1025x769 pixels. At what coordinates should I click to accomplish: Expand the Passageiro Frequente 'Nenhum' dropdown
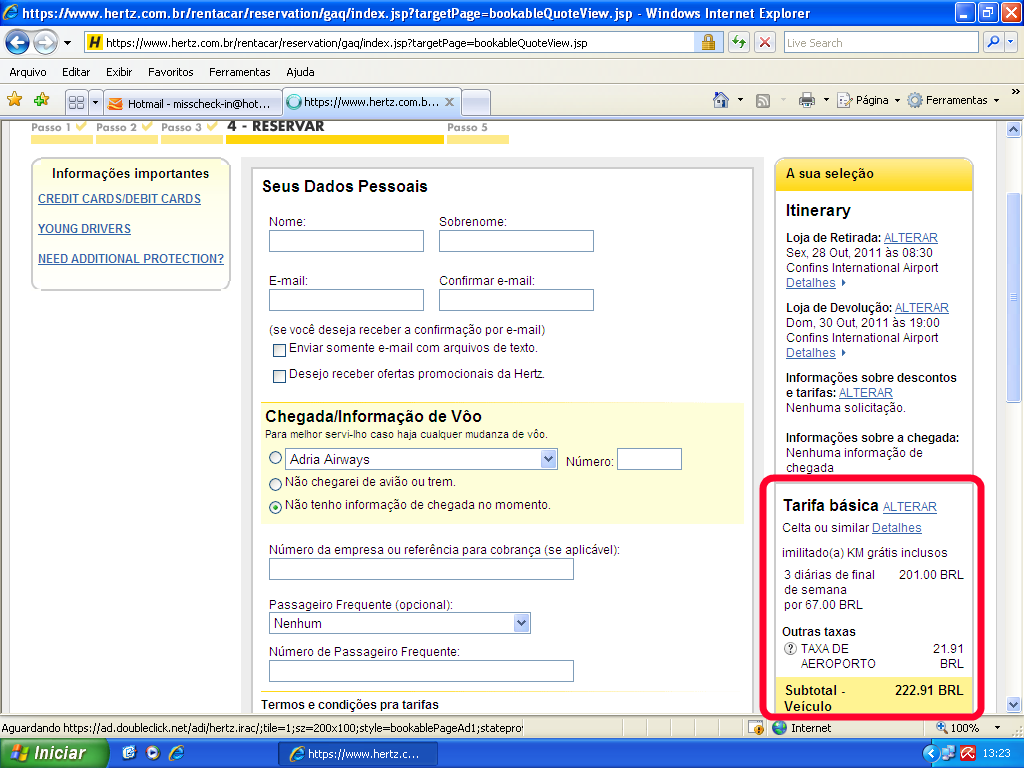coord(521,623)
